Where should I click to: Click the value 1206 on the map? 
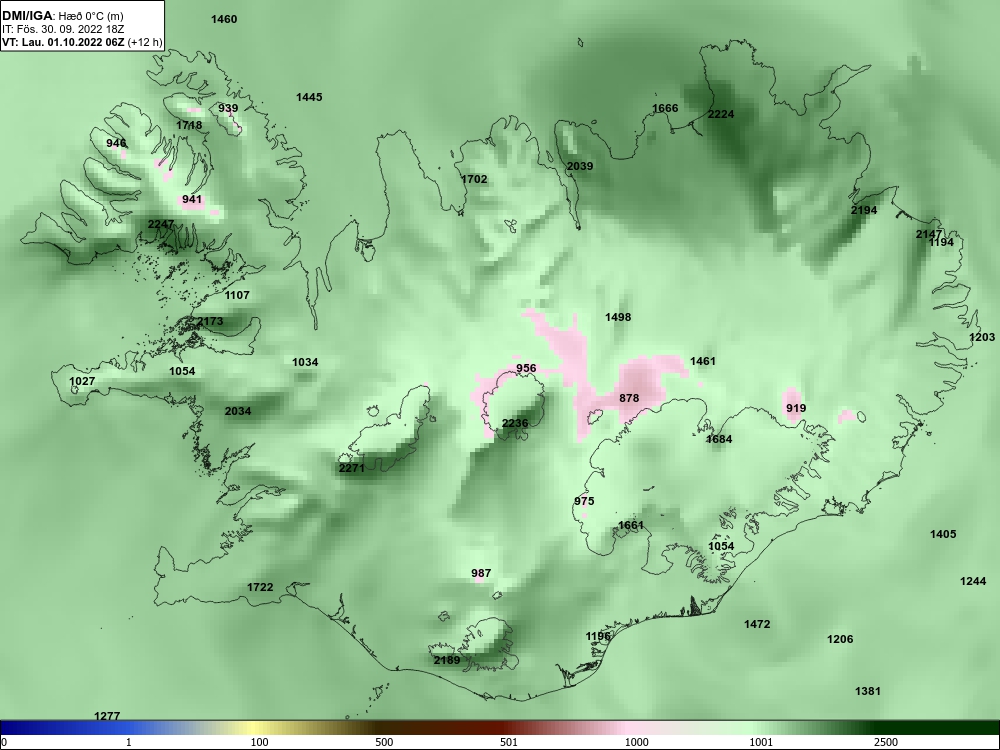[x=840, y=639]
